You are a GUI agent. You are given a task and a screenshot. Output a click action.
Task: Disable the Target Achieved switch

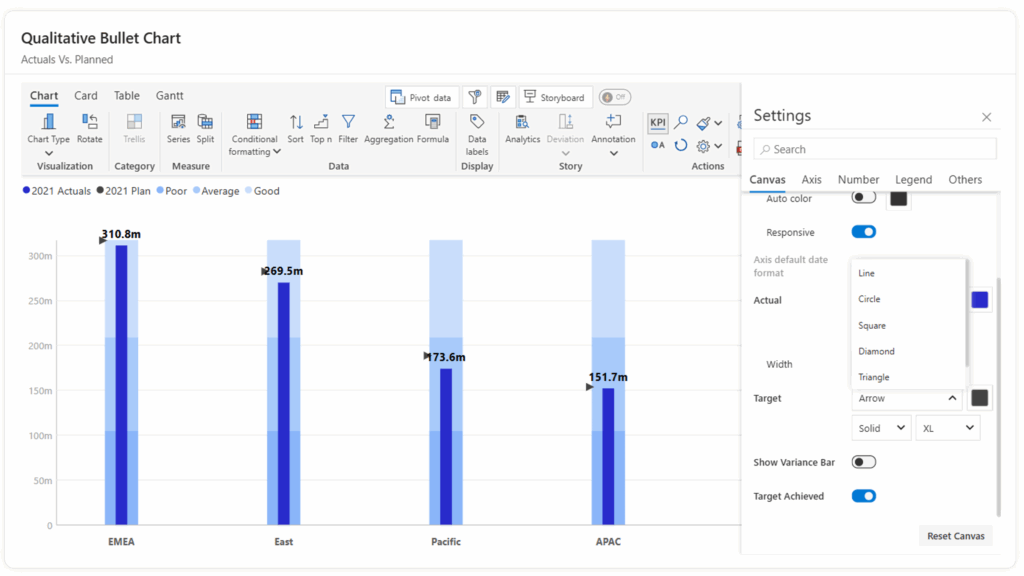(863, 496)
